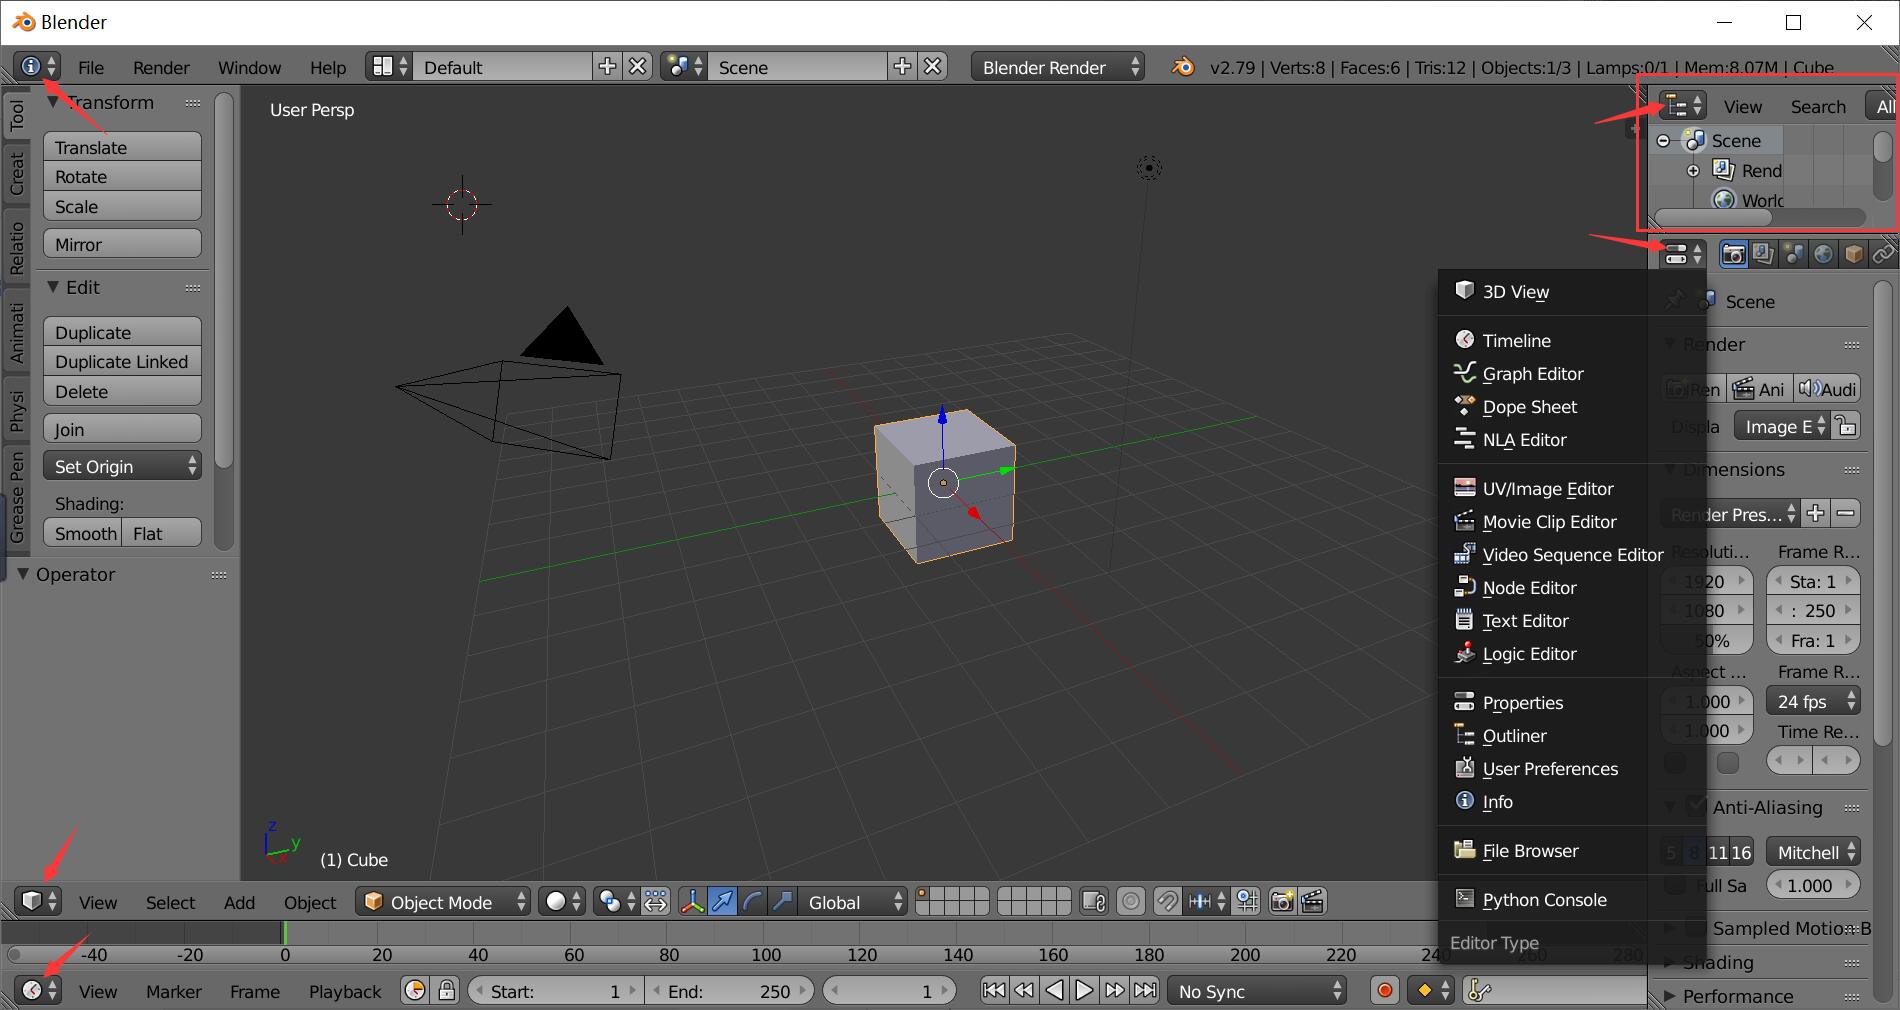Open the Object Mode dropdown
1900x1010 pixels.
(443, 901)
